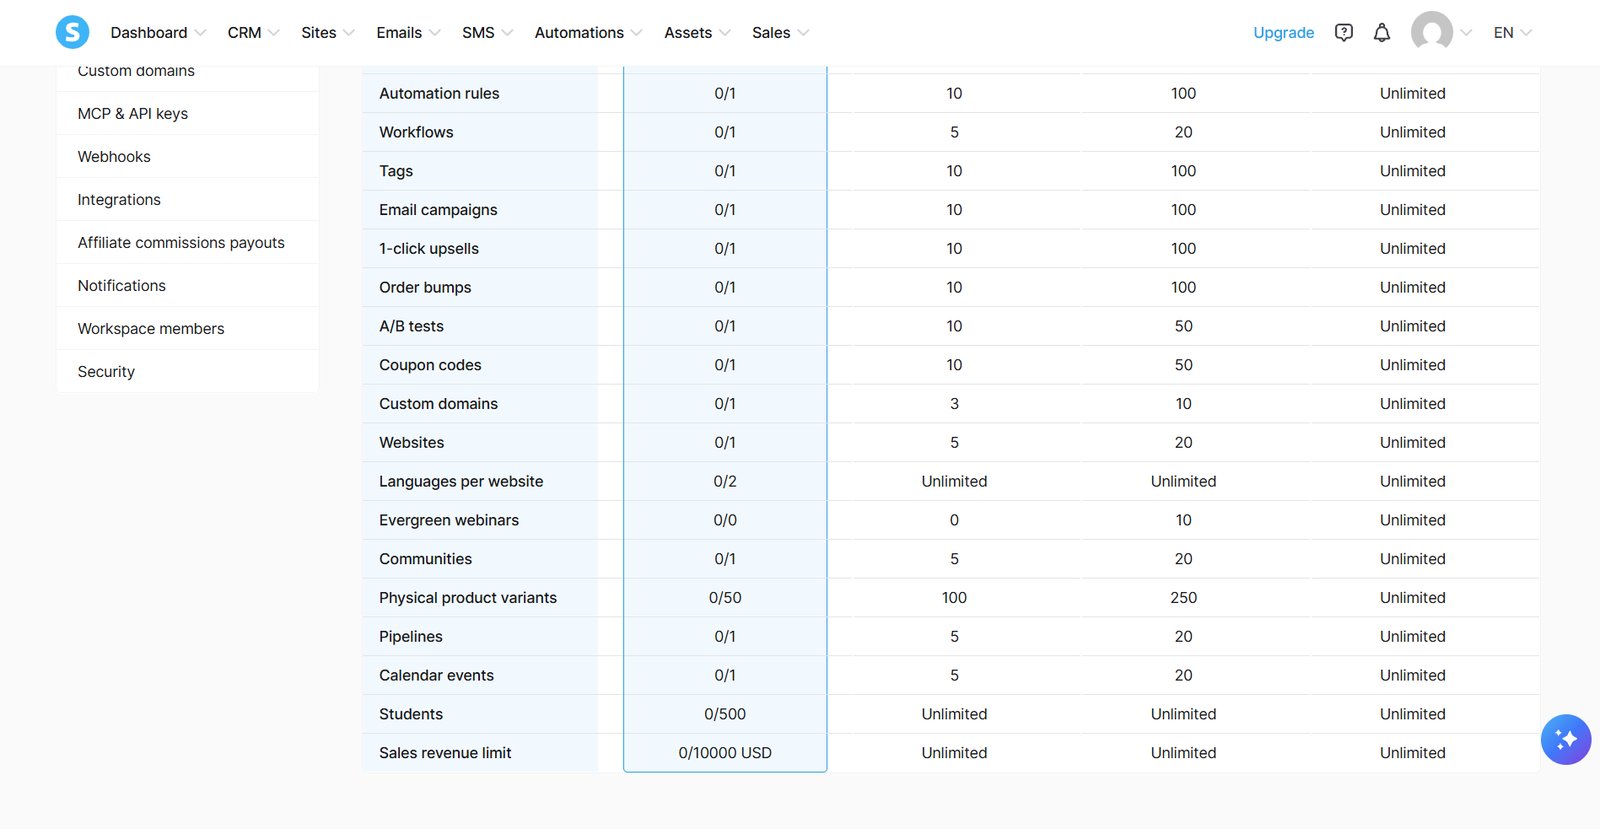Viewport: 1600px width, 829px height.
Task: Open the notifications bell icon
Action: 1382,33
